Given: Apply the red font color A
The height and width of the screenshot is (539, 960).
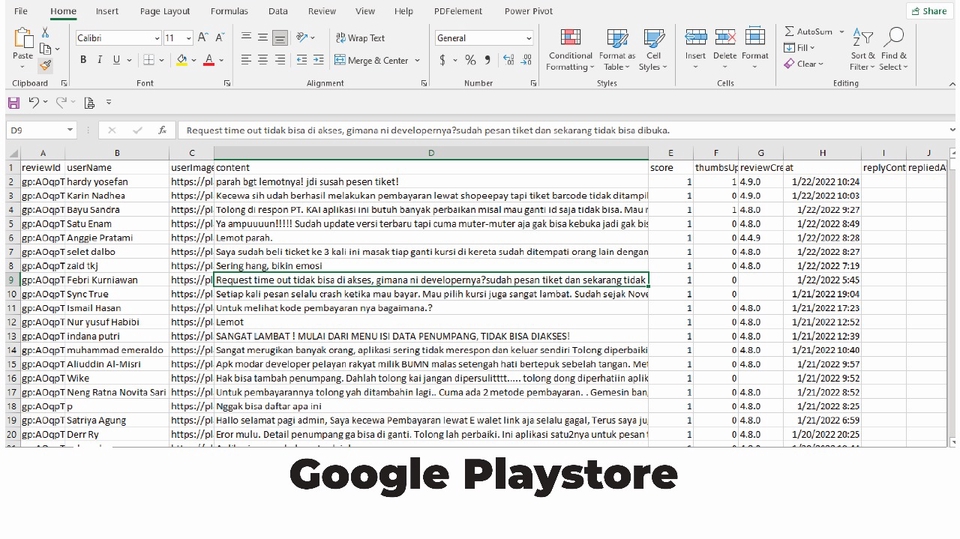Looking at the screenshot, I should click(x=209, y=60).
